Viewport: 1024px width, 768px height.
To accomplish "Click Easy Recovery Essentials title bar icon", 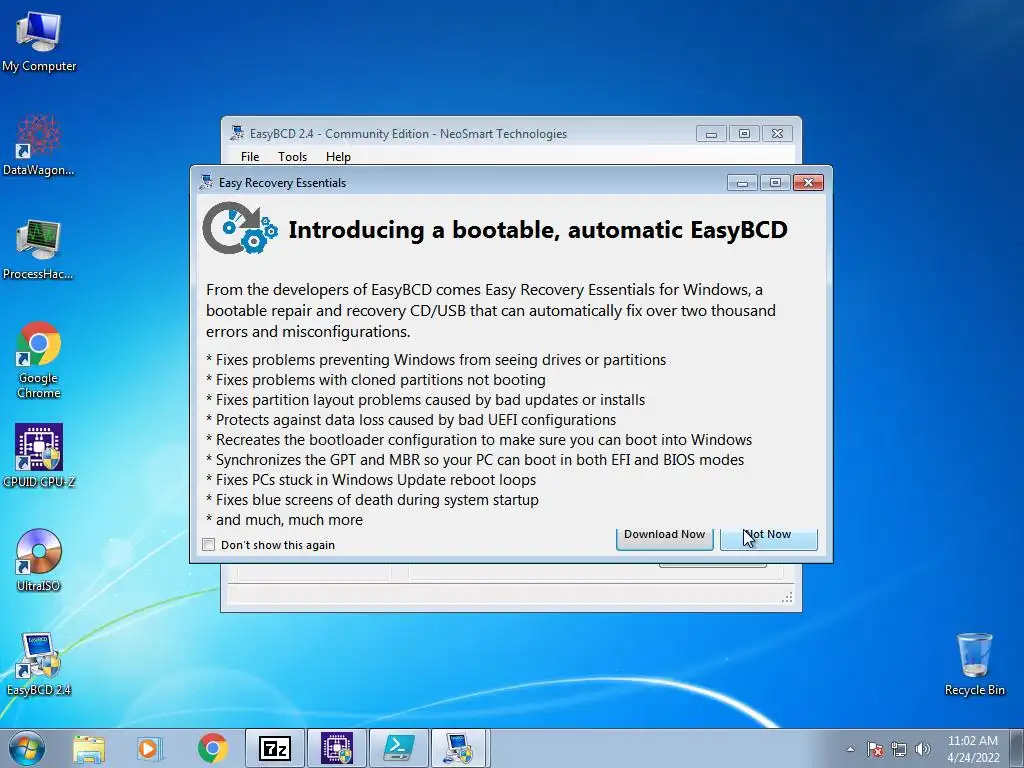I will (x=206, y=182).
